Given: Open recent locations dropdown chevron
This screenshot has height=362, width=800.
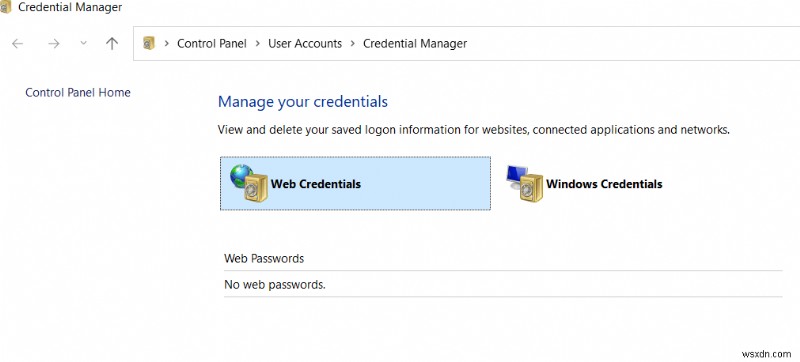Looking at the screenshot, I should 84,44.
